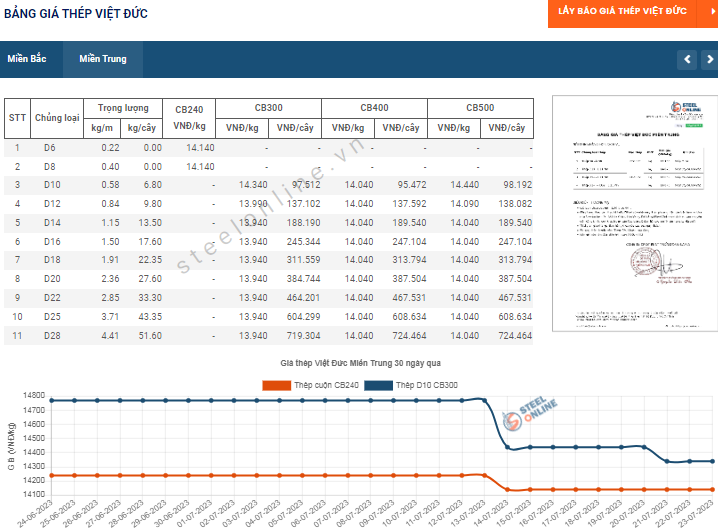718x531 pixels.
Task: Click the Thép cuộn CB240 legend label
Action: tap(326, 385)
